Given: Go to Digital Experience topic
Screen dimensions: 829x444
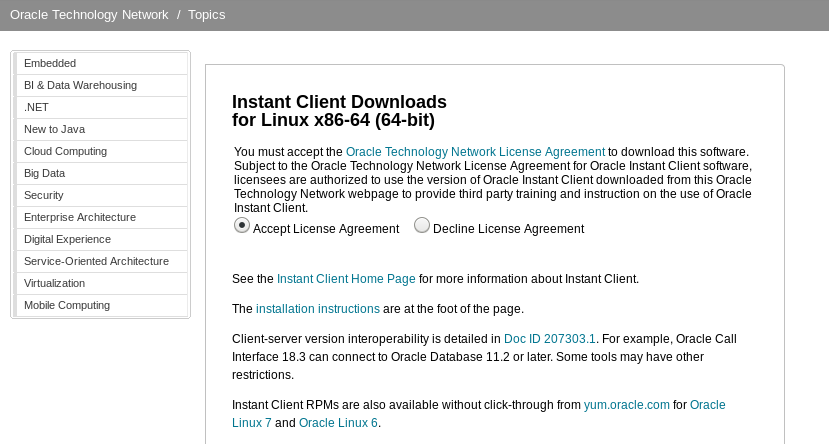Looking at the screenshot, I should pos(100,239).
